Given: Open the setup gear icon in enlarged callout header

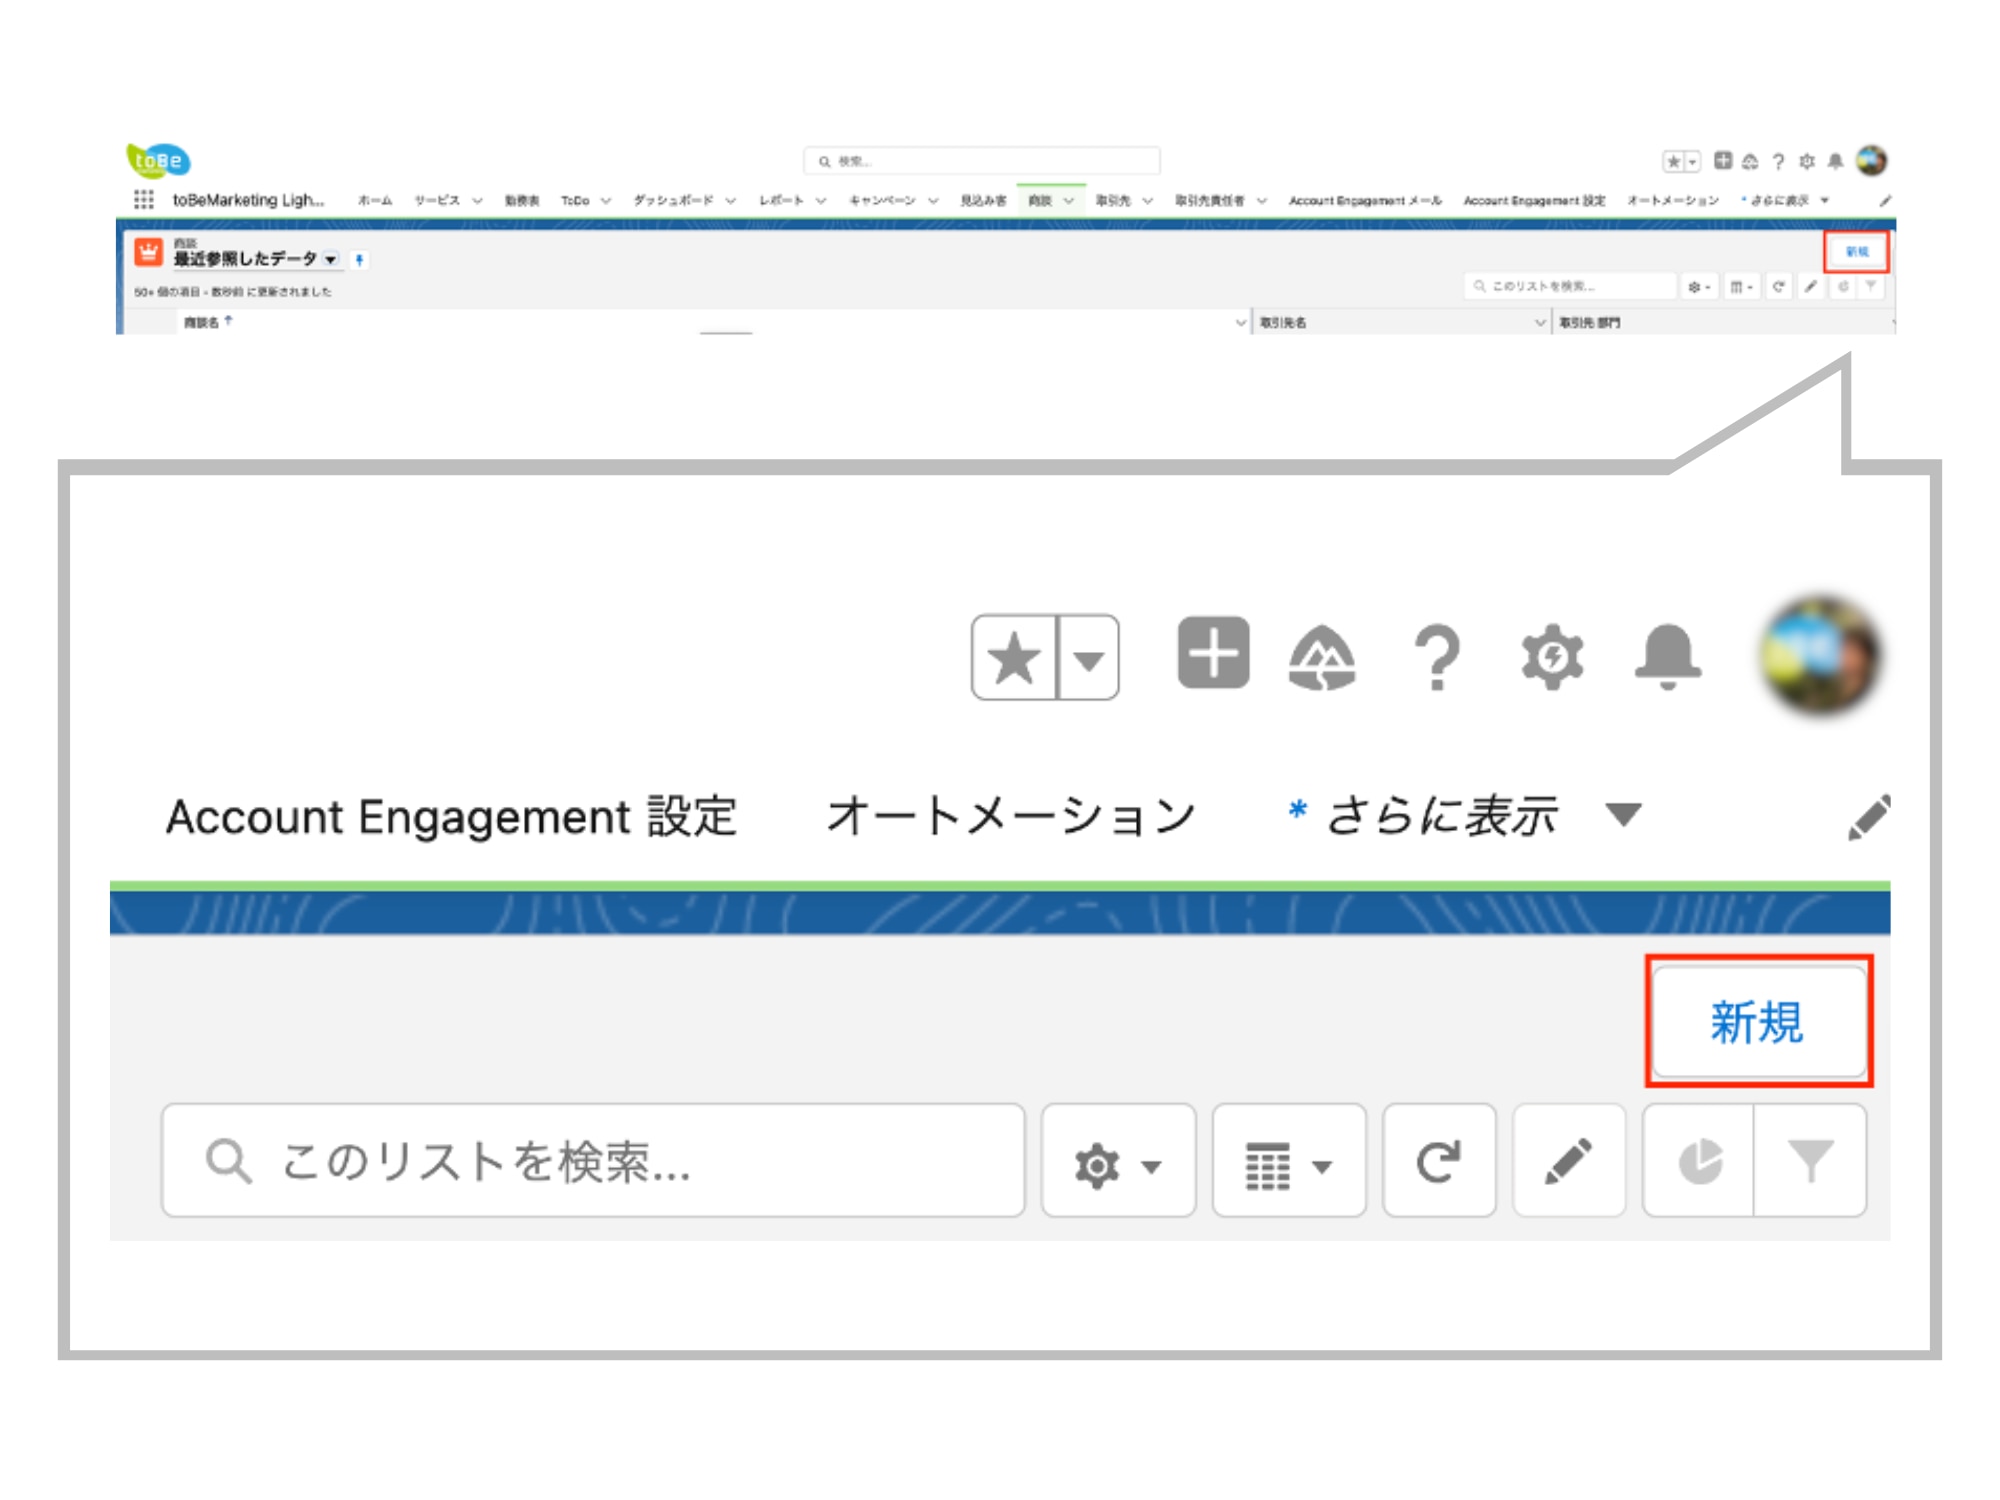Looking at the screenshot, I should coord(1552,657).
